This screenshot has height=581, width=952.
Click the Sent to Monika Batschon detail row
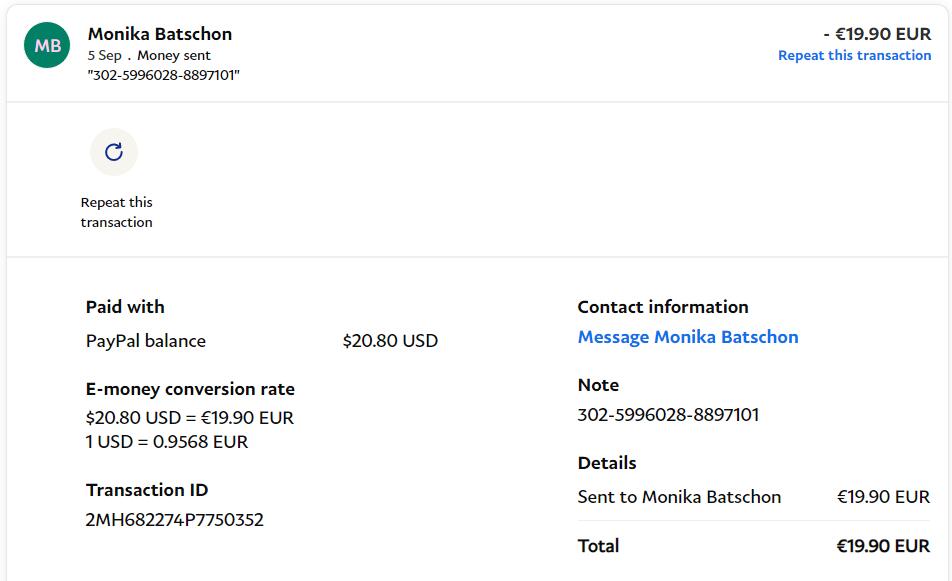[x=679, y=497]
